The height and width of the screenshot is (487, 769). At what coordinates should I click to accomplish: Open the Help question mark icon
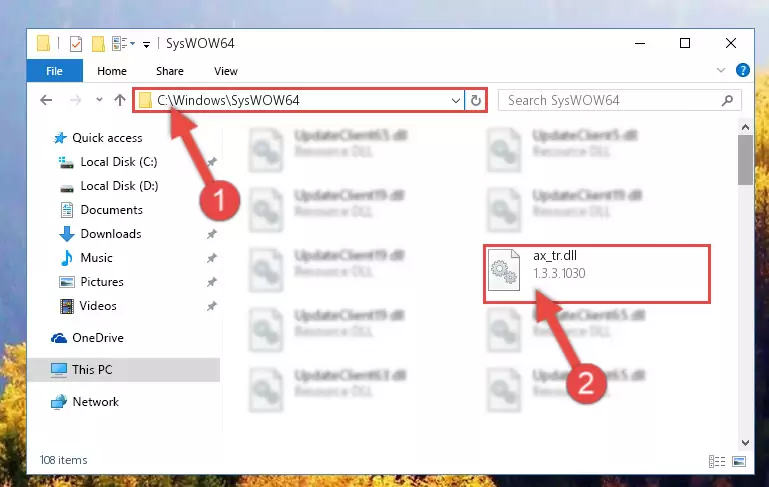coord(743,70)
